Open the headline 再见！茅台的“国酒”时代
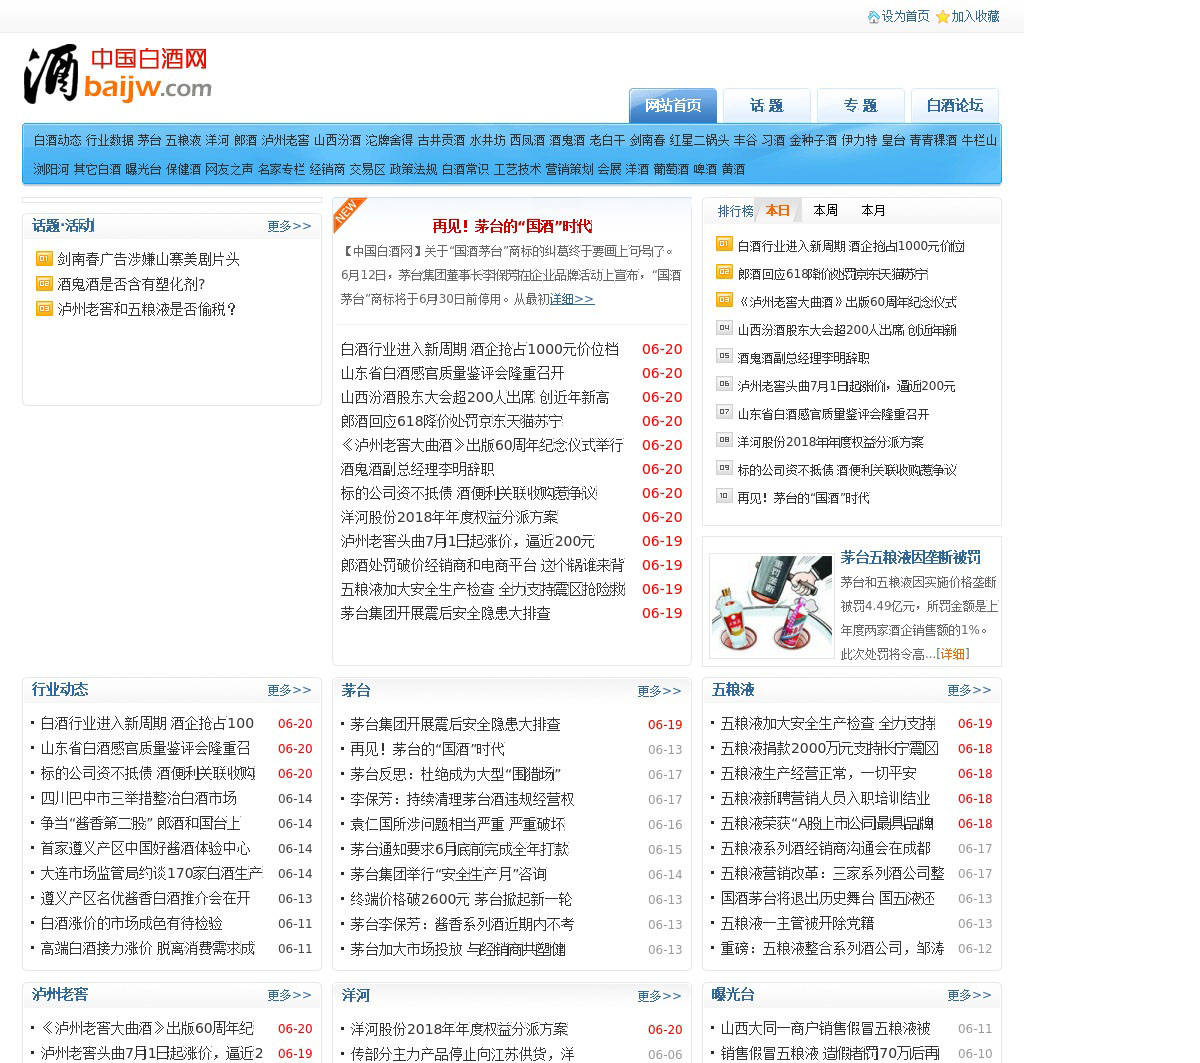Image resolution: width=1200 pixels, height=1063 pixels. 512,226
